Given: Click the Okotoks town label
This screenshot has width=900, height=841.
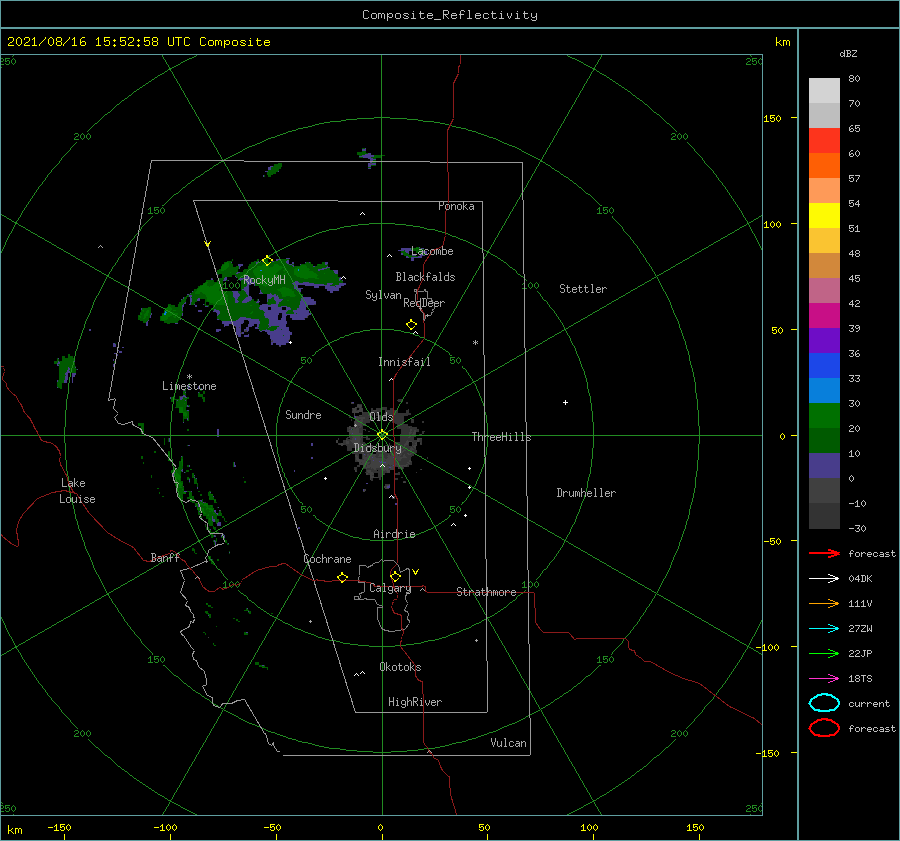Looking at the screenshot, I should (x=400, y=667).
